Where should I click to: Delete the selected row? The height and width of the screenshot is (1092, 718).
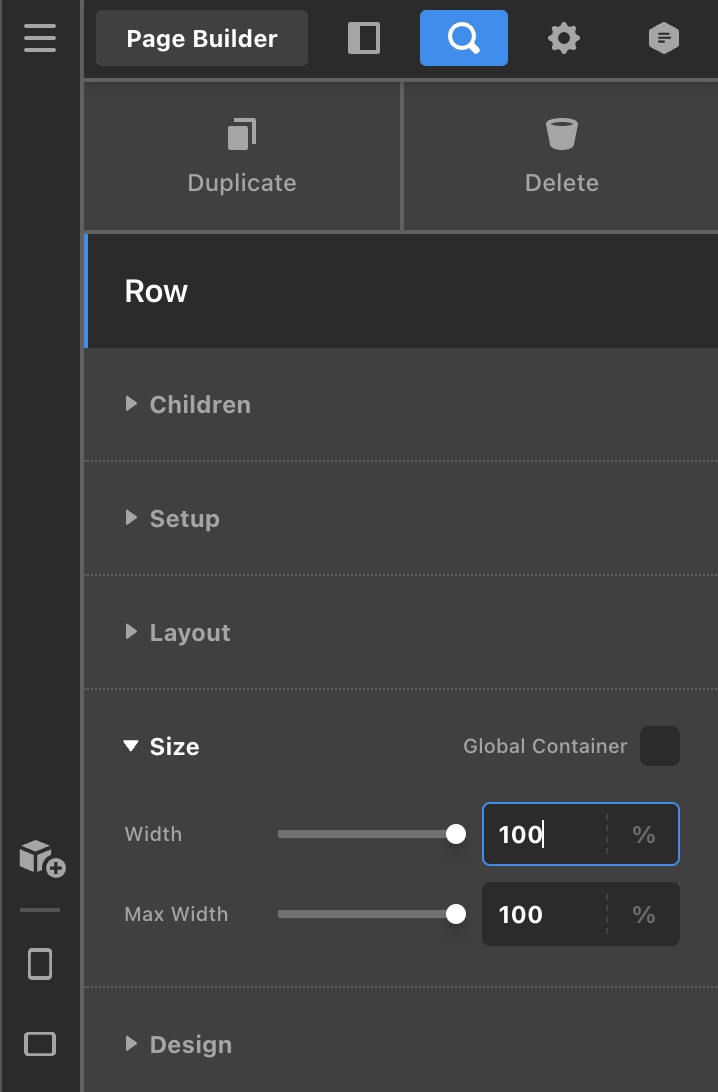(x=561, y=156)
